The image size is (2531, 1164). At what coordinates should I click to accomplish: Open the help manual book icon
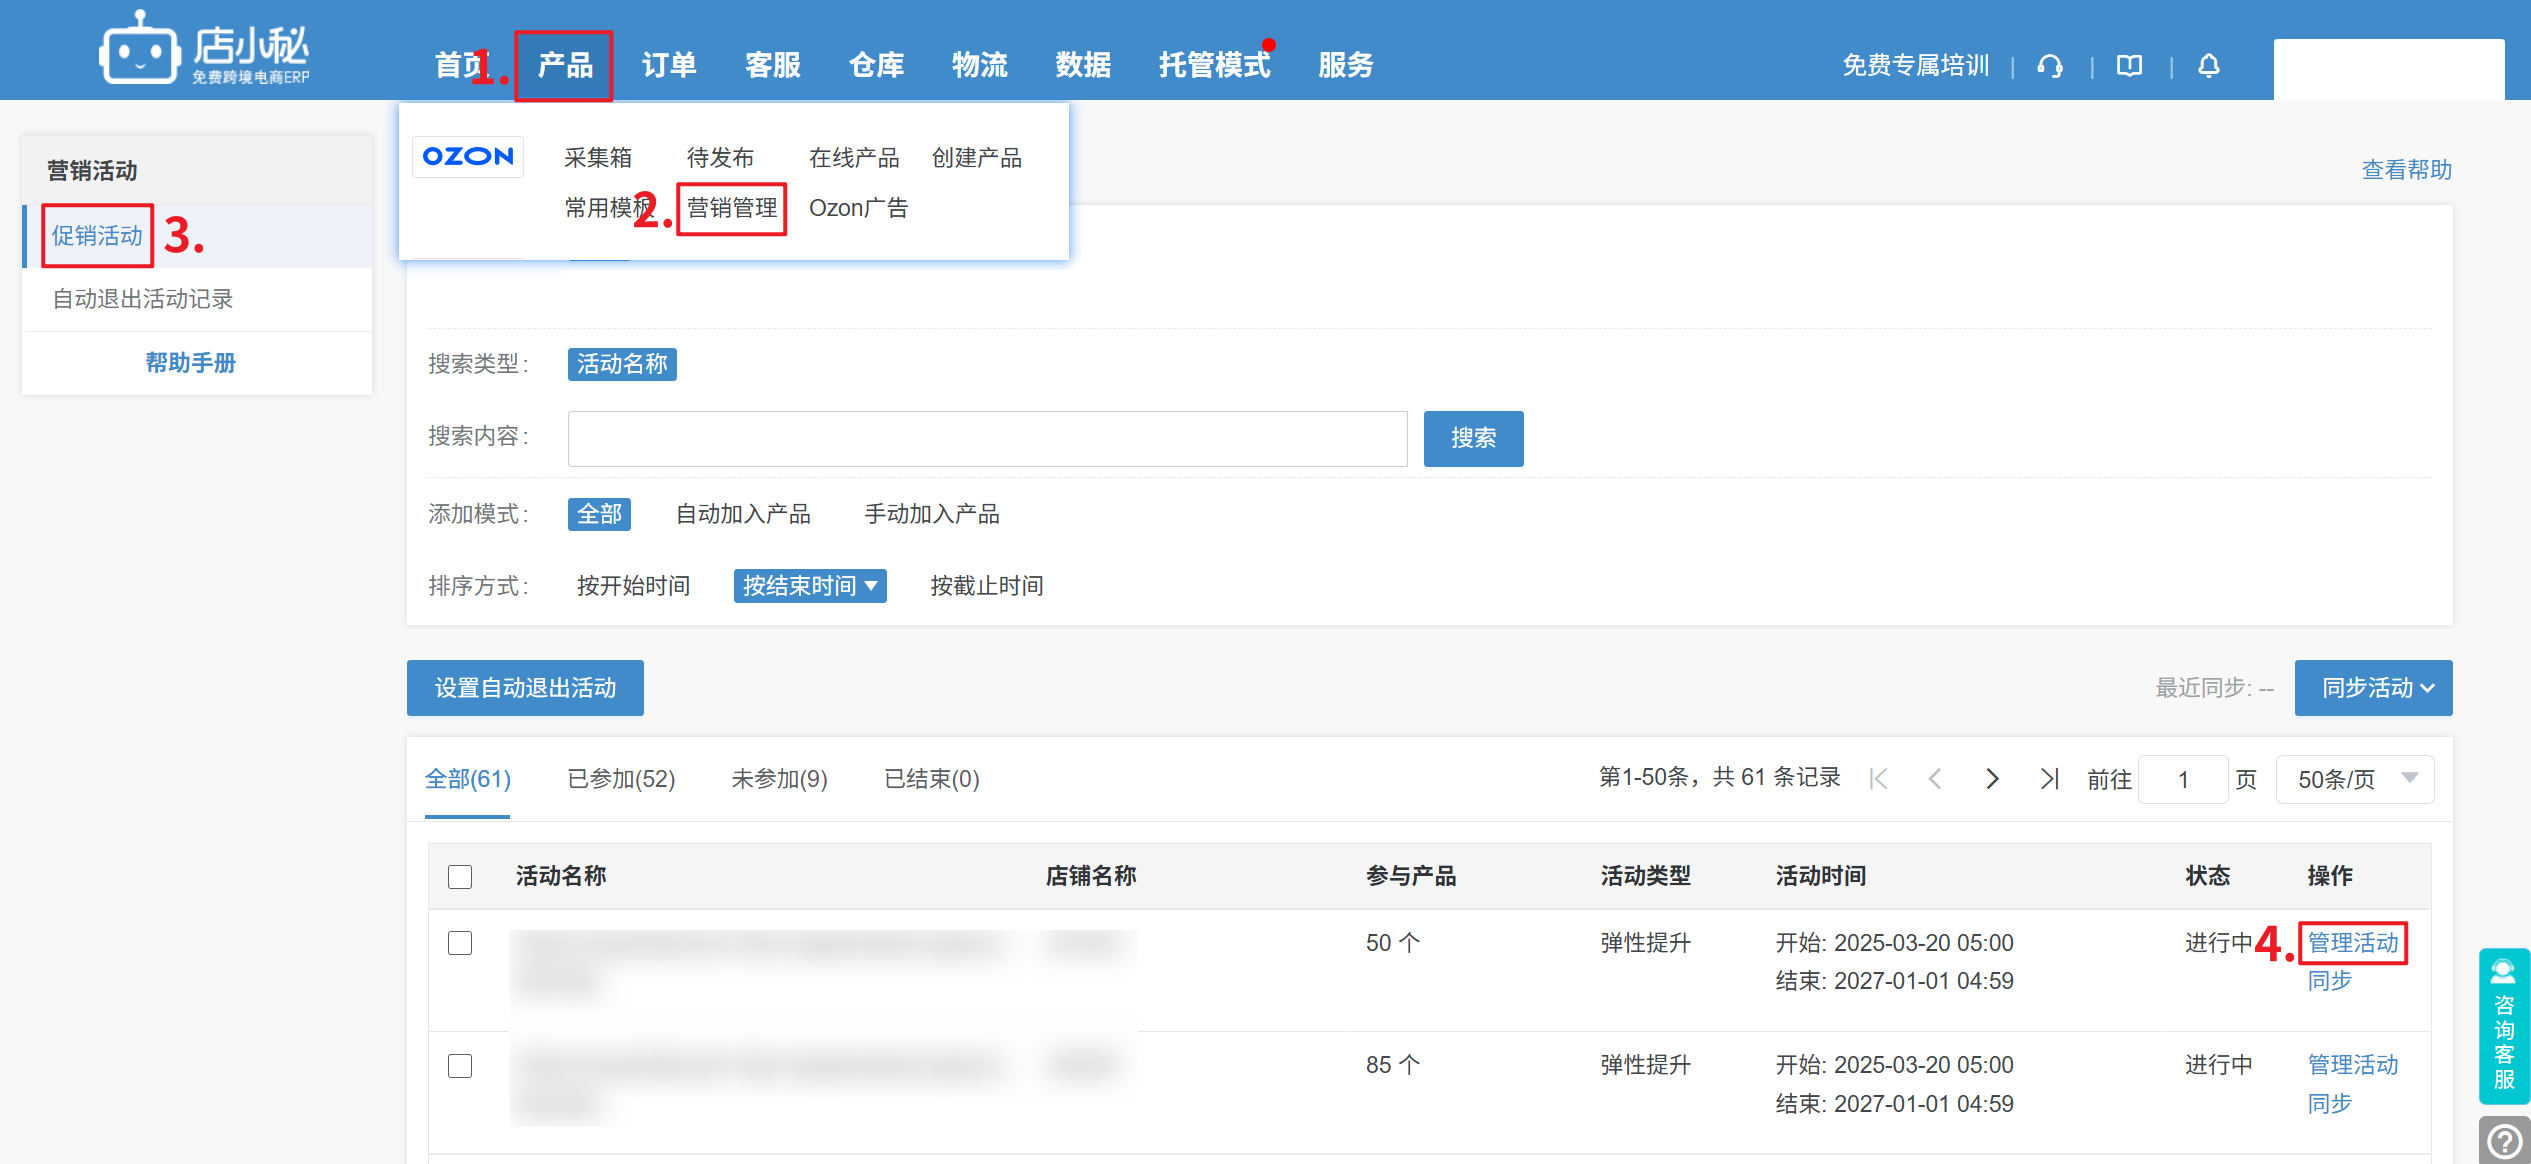click(2129, 66)
